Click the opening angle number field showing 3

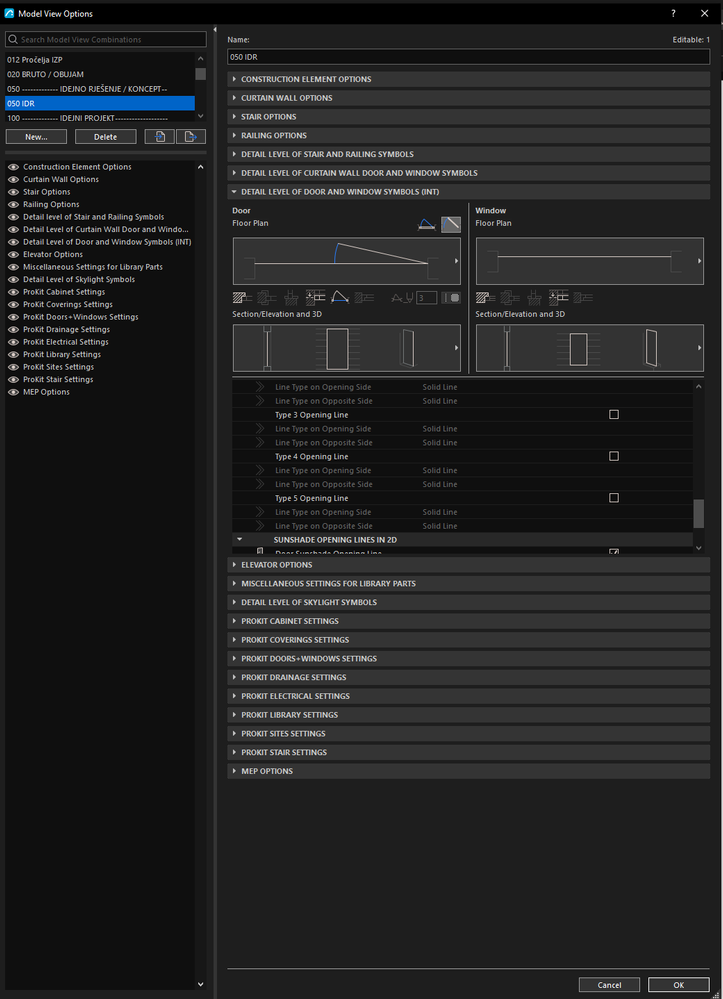point(427,298)
